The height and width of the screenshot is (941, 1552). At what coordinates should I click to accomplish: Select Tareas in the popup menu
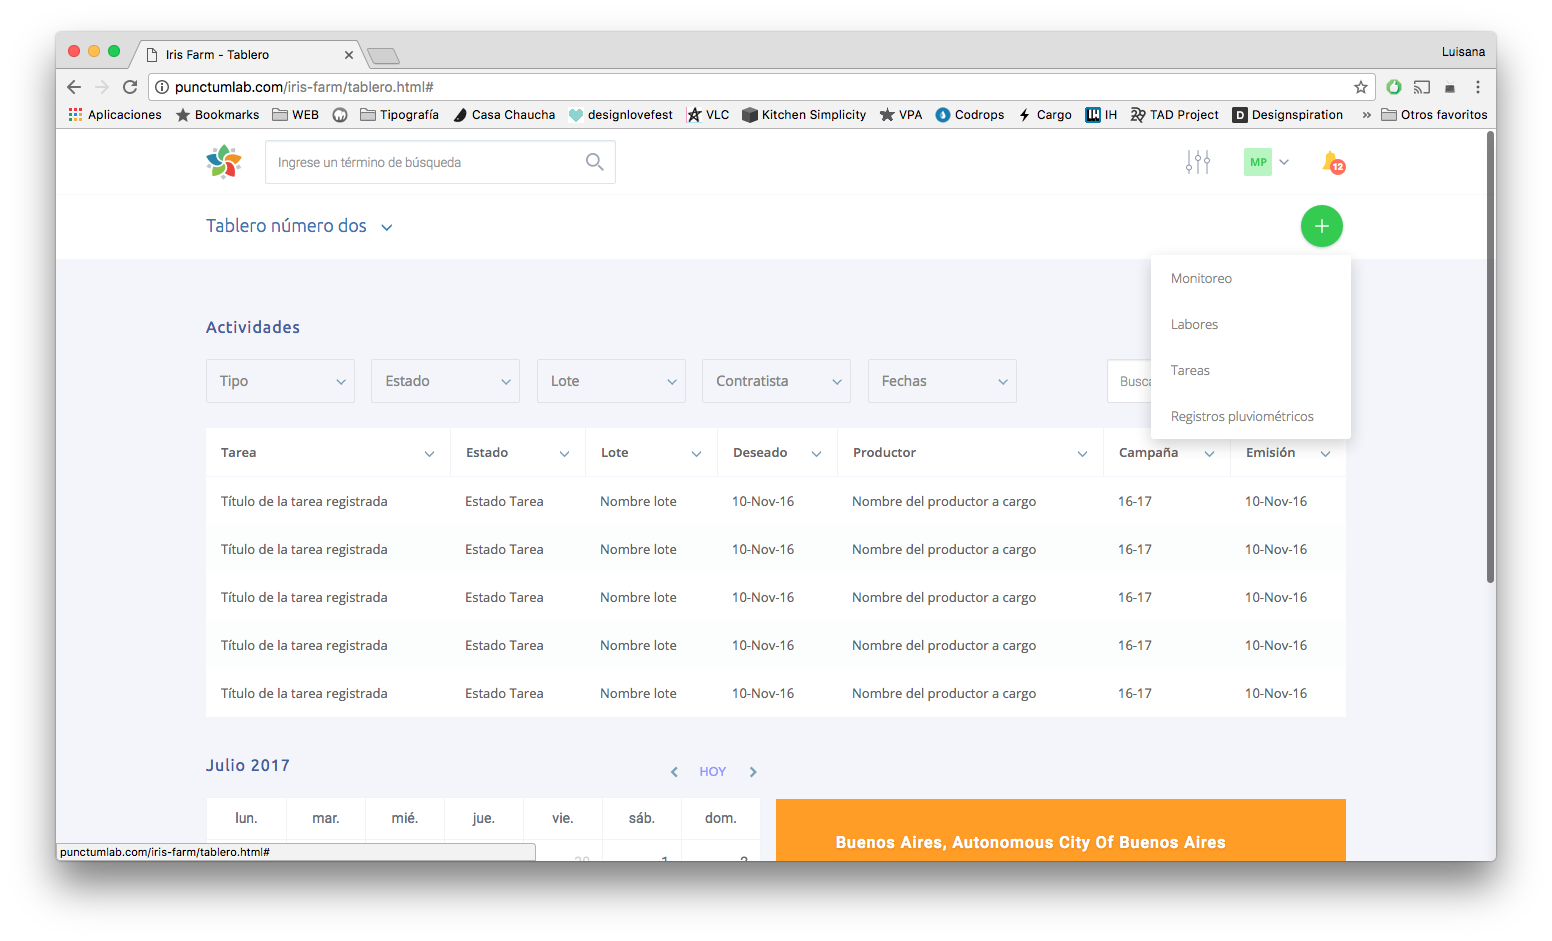click(x=1190, y=371)
